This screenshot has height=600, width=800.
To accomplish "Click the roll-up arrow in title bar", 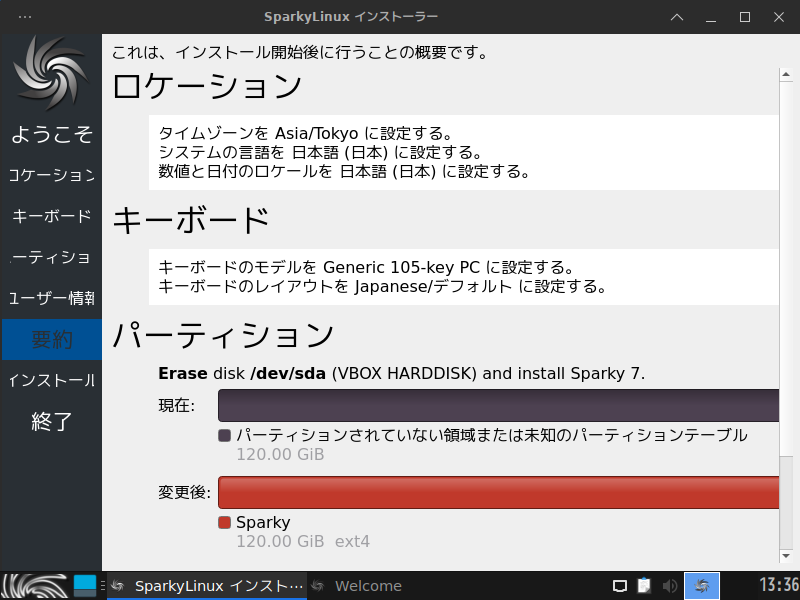I will pos(677,17).
